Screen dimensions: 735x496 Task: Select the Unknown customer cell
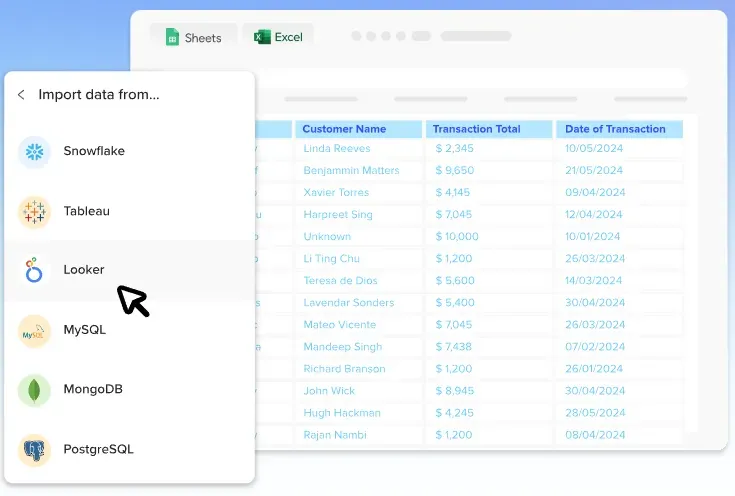359,237
